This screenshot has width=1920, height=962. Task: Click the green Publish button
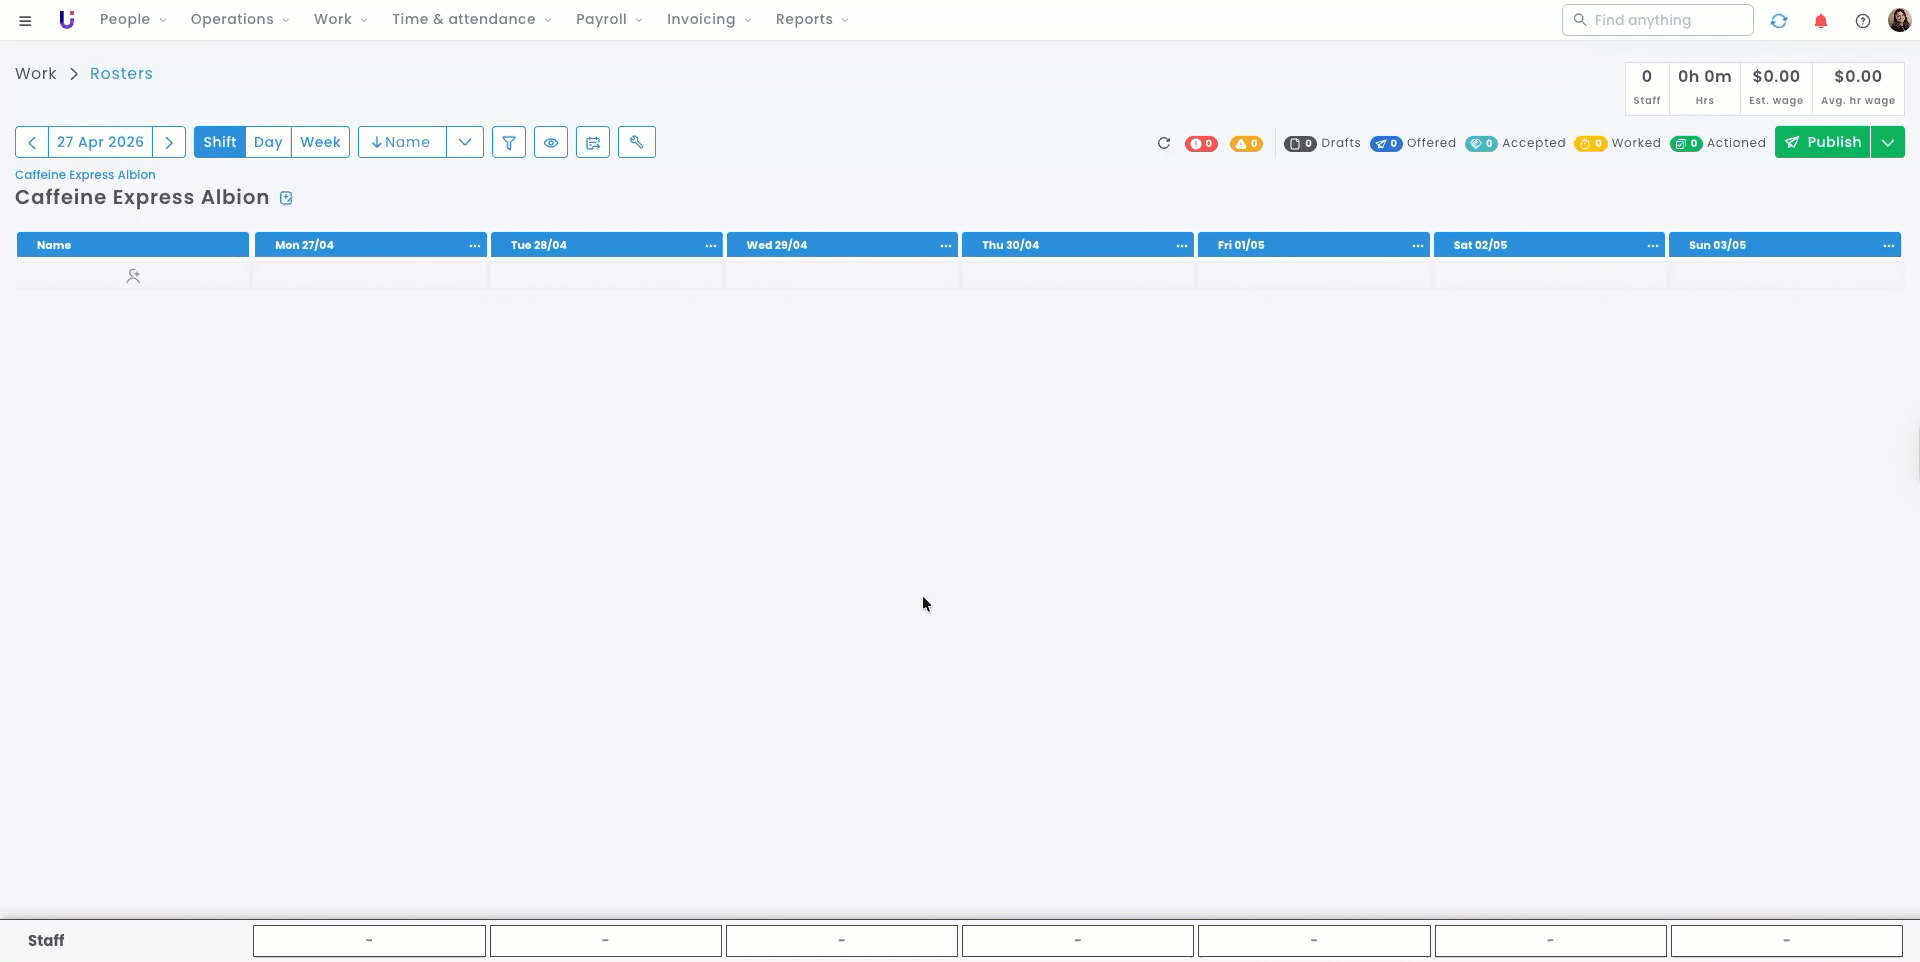coord(1822,142)
